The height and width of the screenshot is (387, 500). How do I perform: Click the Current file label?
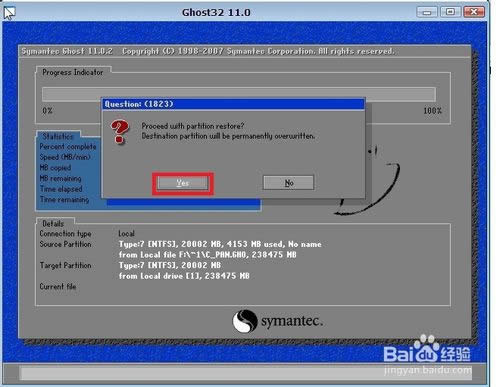[x=58, y=286]
